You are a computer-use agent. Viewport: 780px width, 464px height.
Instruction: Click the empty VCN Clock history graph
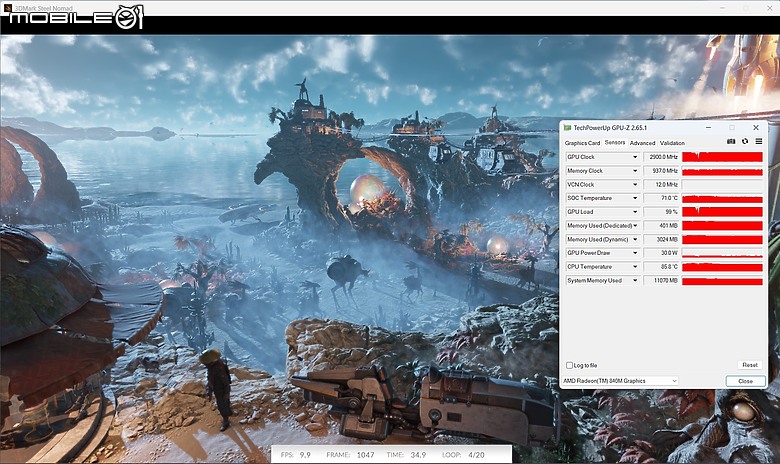(x=722, y=185)
